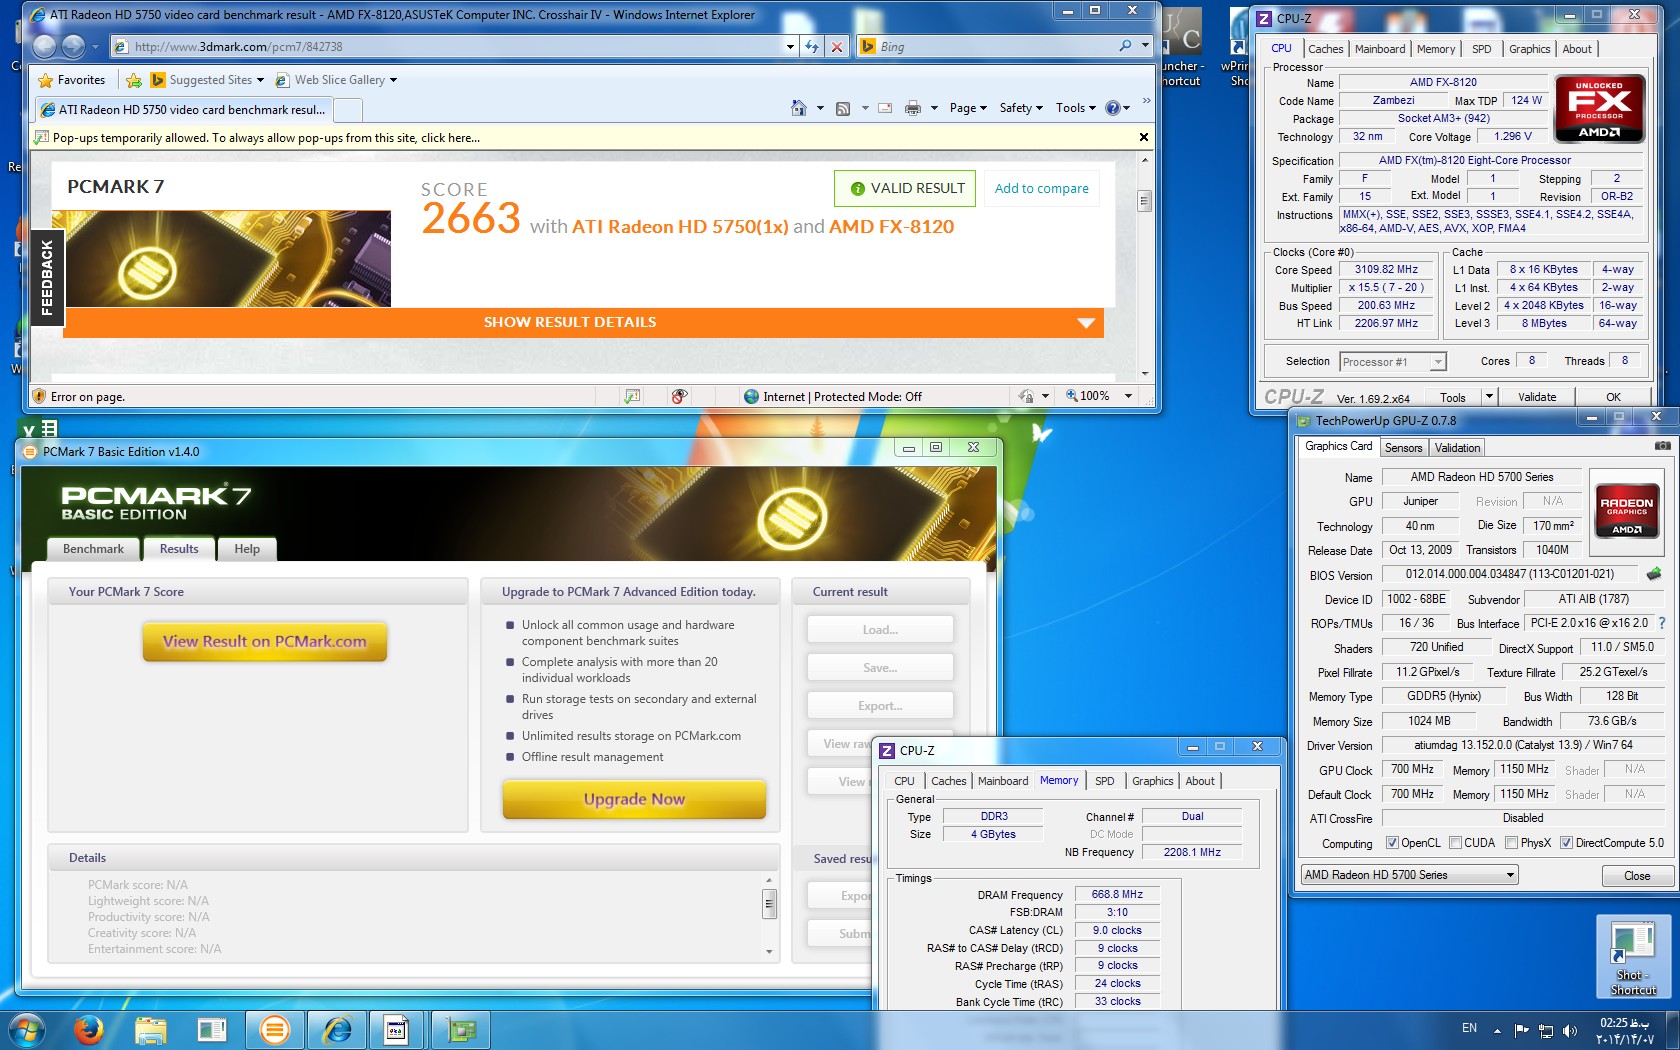Click the IE Home icon
Image resolution: width=1680 pixels, height=1050 pixels.
tap(799, 108)
